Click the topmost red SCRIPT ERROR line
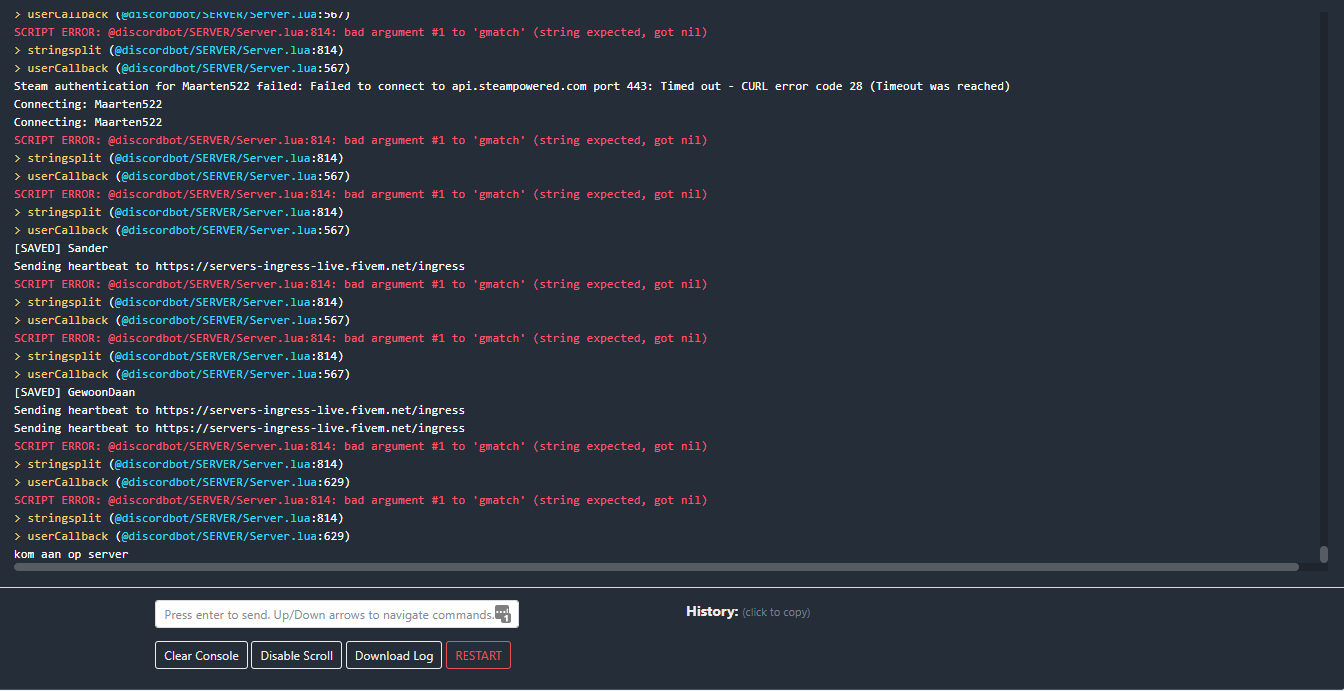This screenshot has height=691, width=1344. point(360,32)
